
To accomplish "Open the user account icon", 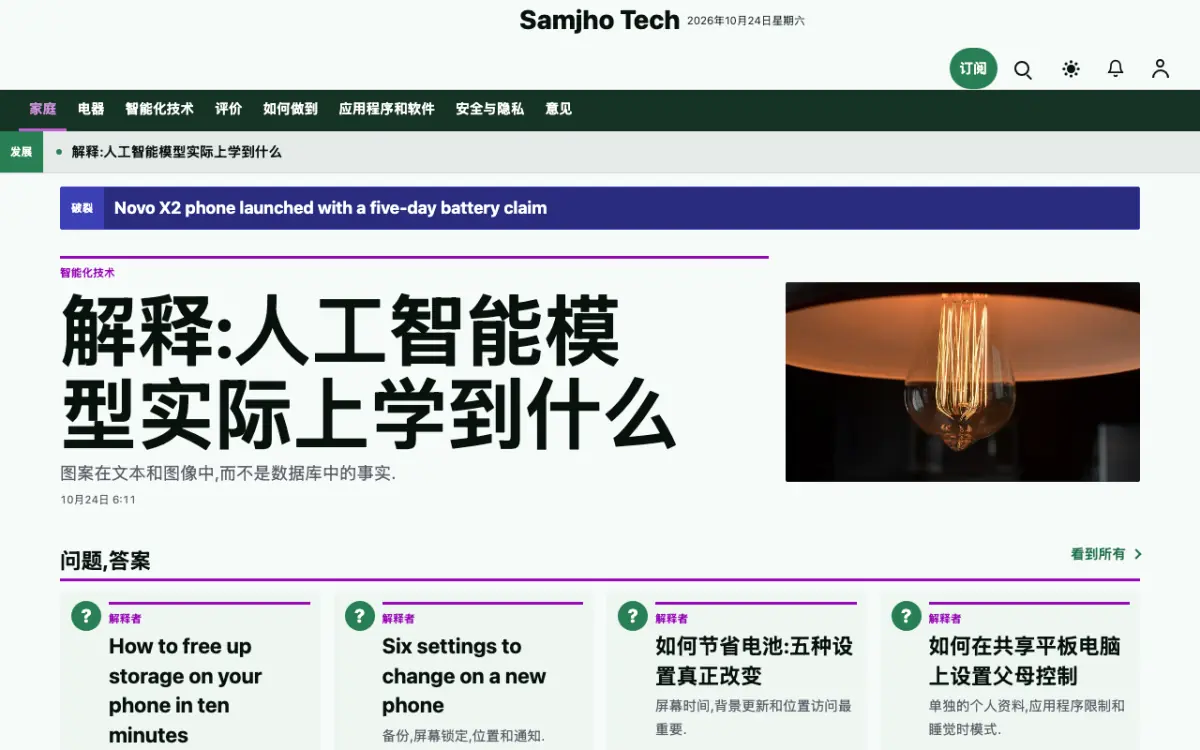I will pos(1160,69).
